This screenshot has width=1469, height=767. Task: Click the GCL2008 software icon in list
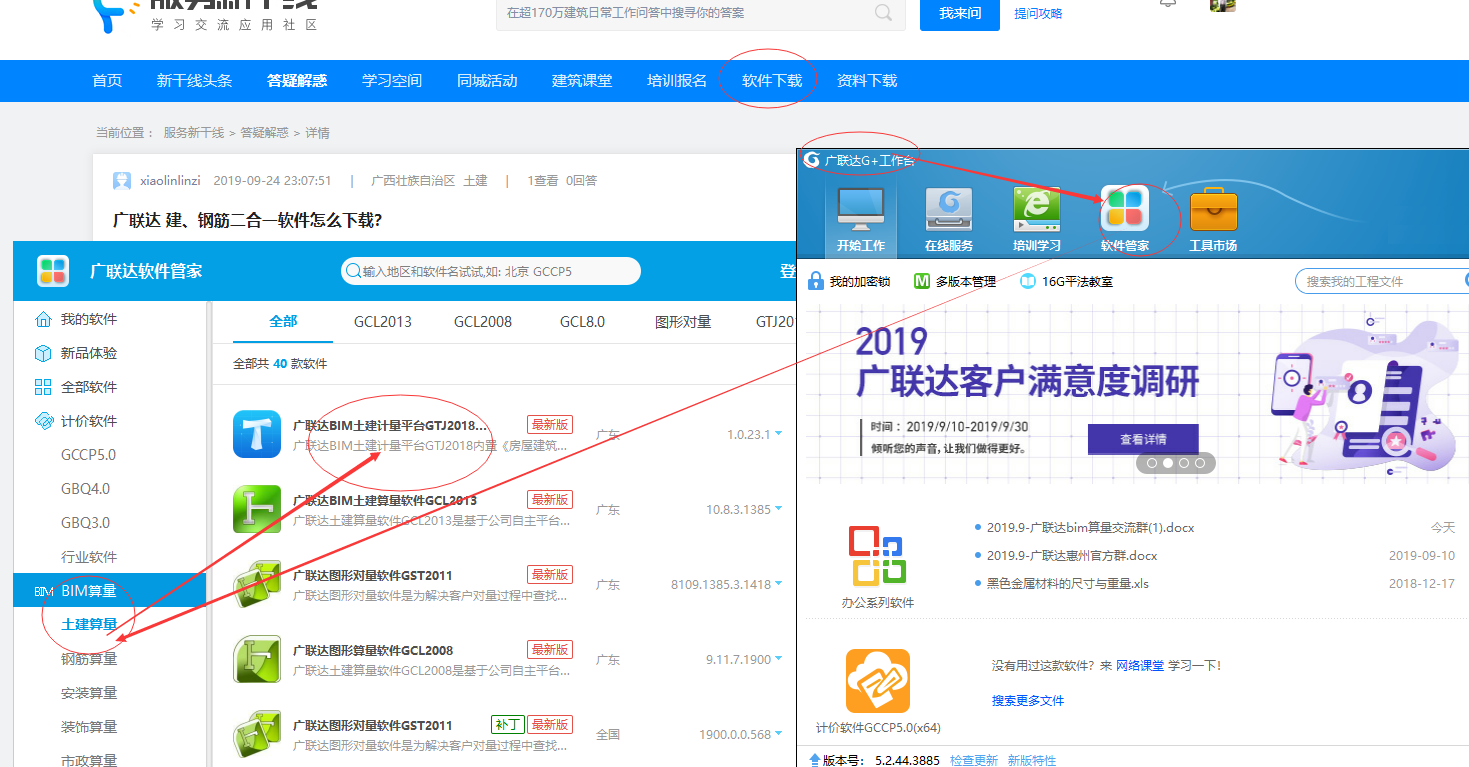257,659
